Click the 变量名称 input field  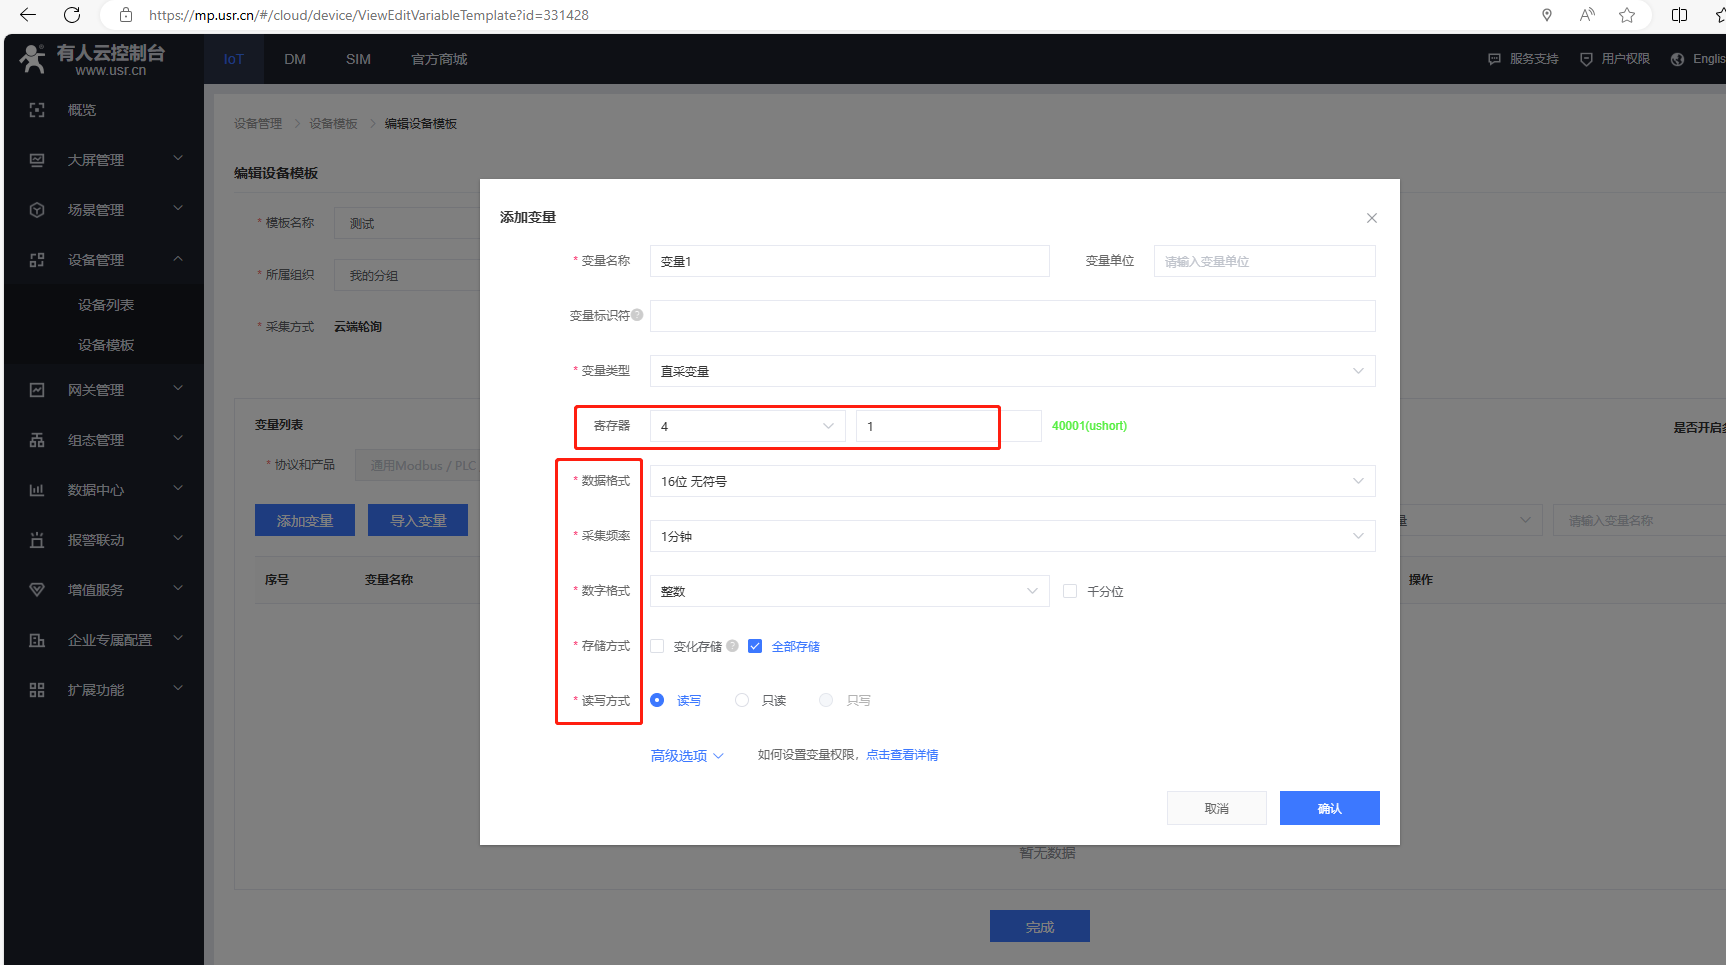849,261
